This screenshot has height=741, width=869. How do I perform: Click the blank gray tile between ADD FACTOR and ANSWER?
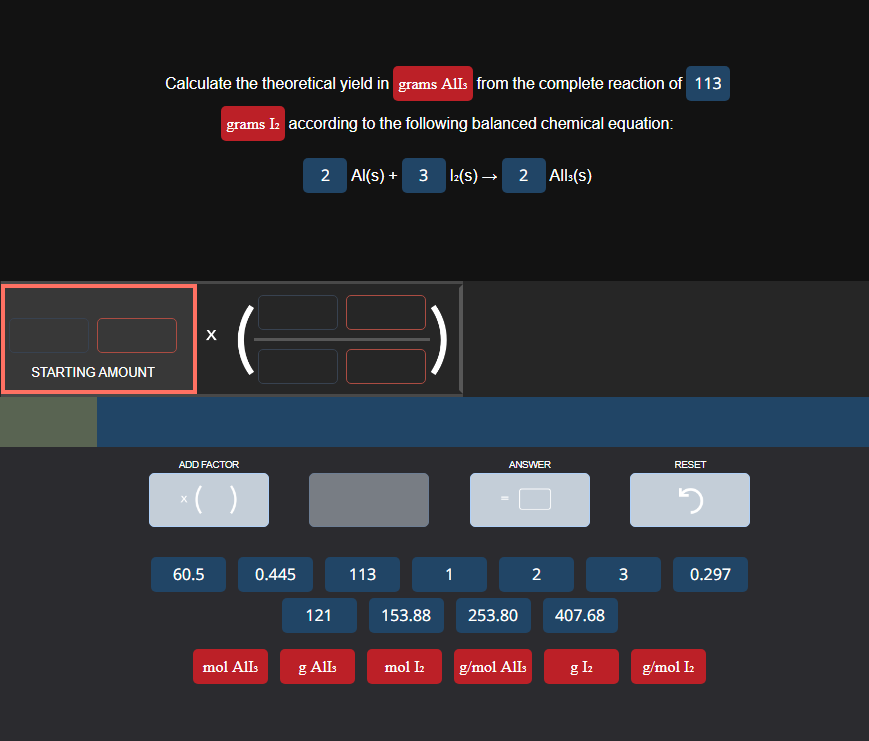click(x=368, y=499)
